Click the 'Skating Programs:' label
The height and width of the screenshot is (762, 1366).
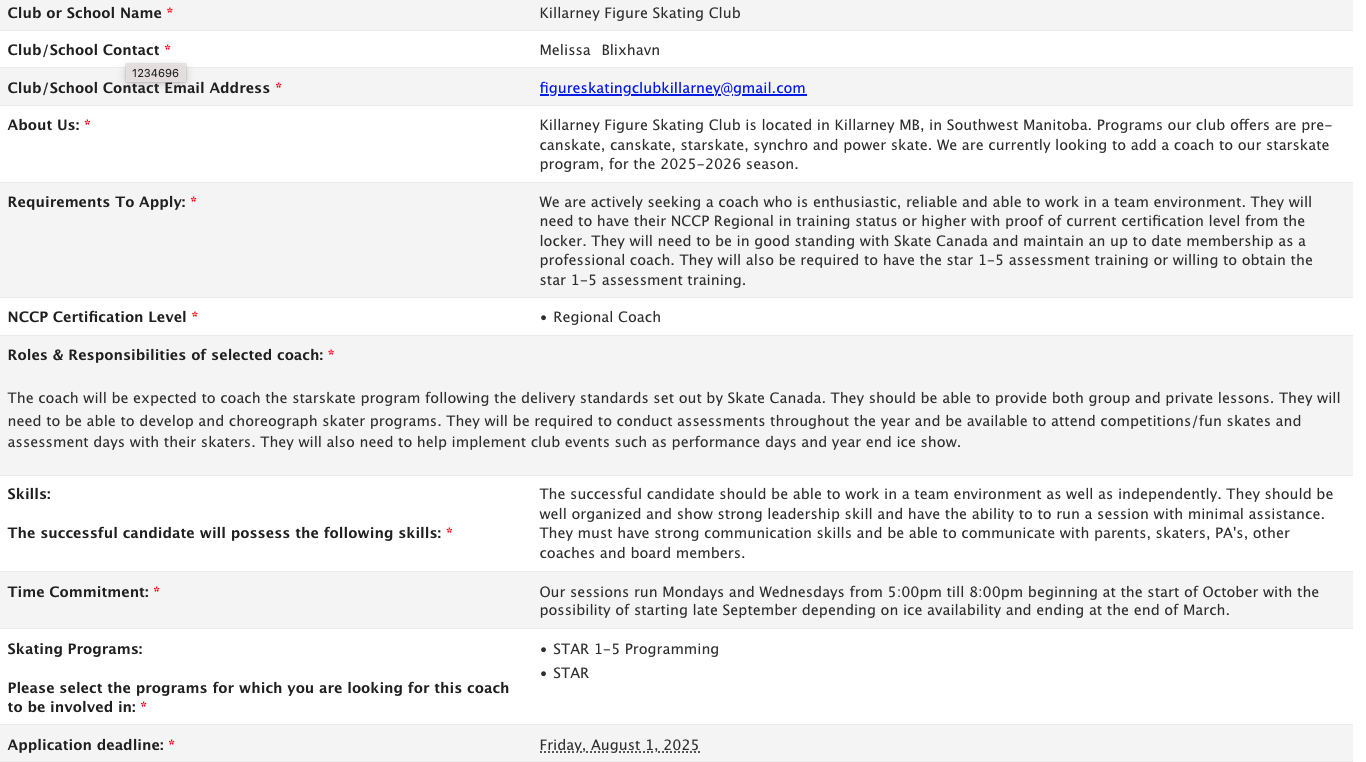coord(75,649)
